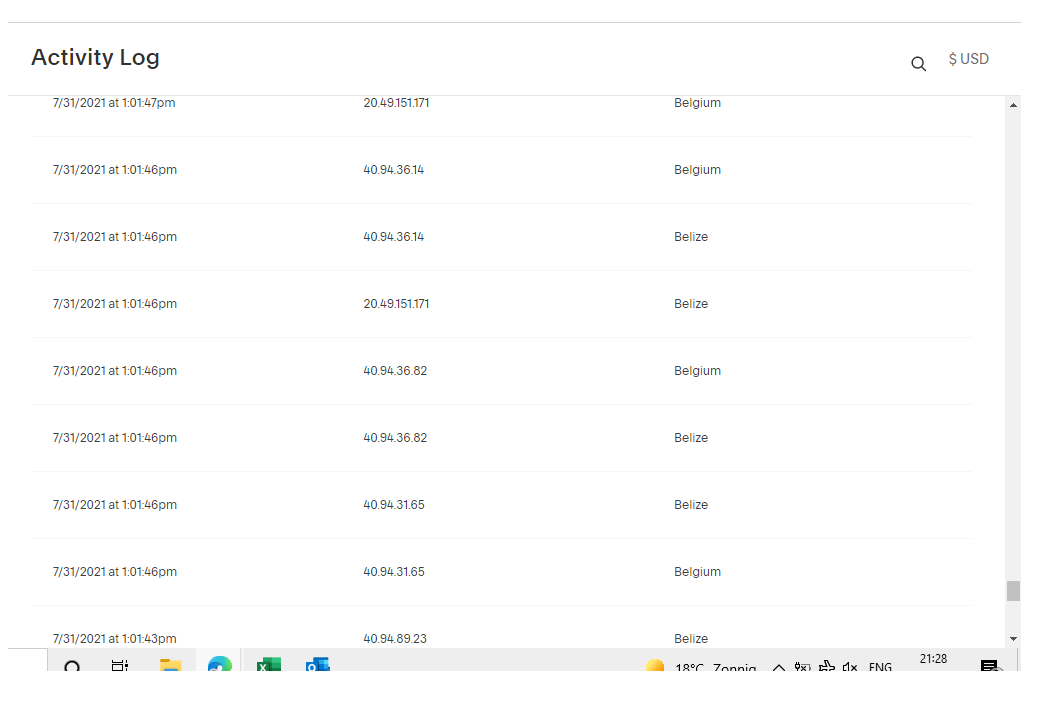
Task: Click Belize in the 20.49.151.171 row
Action: click(690, 304)
